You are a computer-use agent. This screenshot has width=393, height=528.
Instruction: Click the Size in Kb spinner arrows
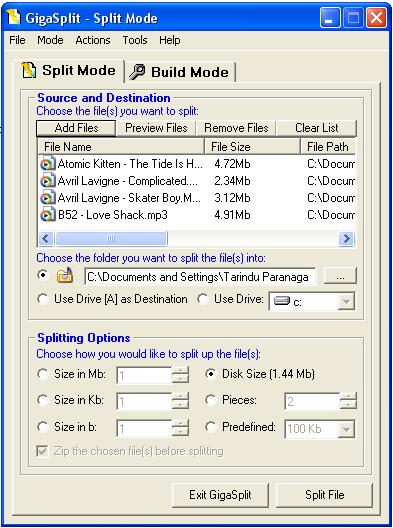[180, 401]
